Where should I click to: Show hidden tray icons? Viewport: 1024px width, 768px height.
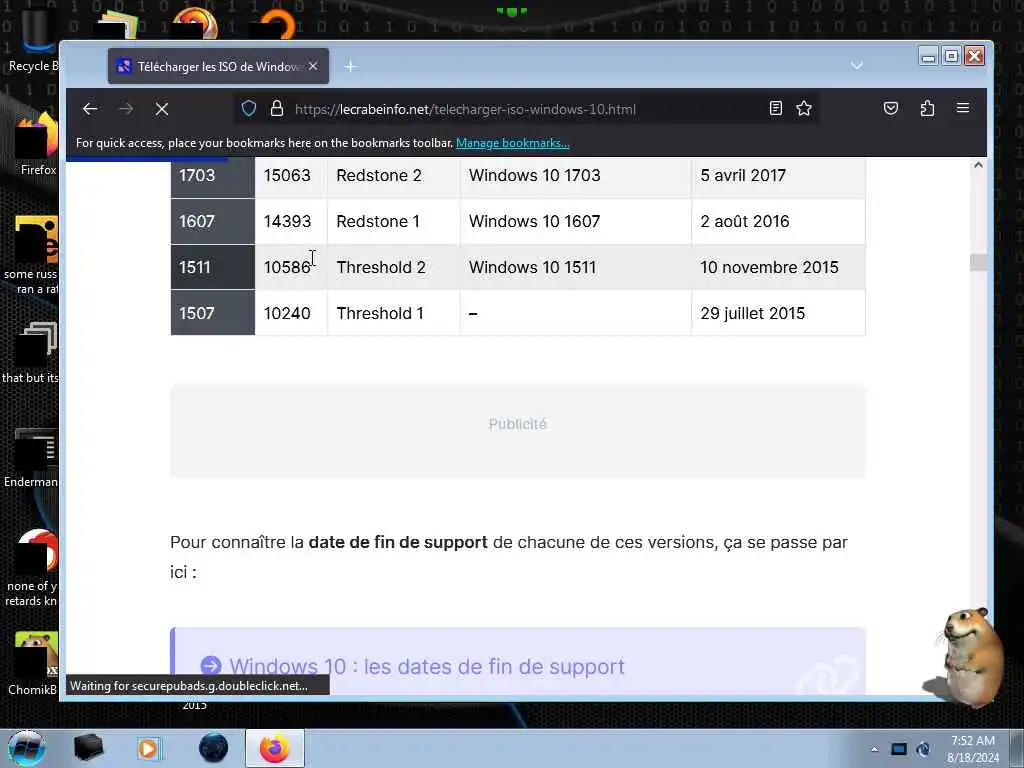pos(874,749)
